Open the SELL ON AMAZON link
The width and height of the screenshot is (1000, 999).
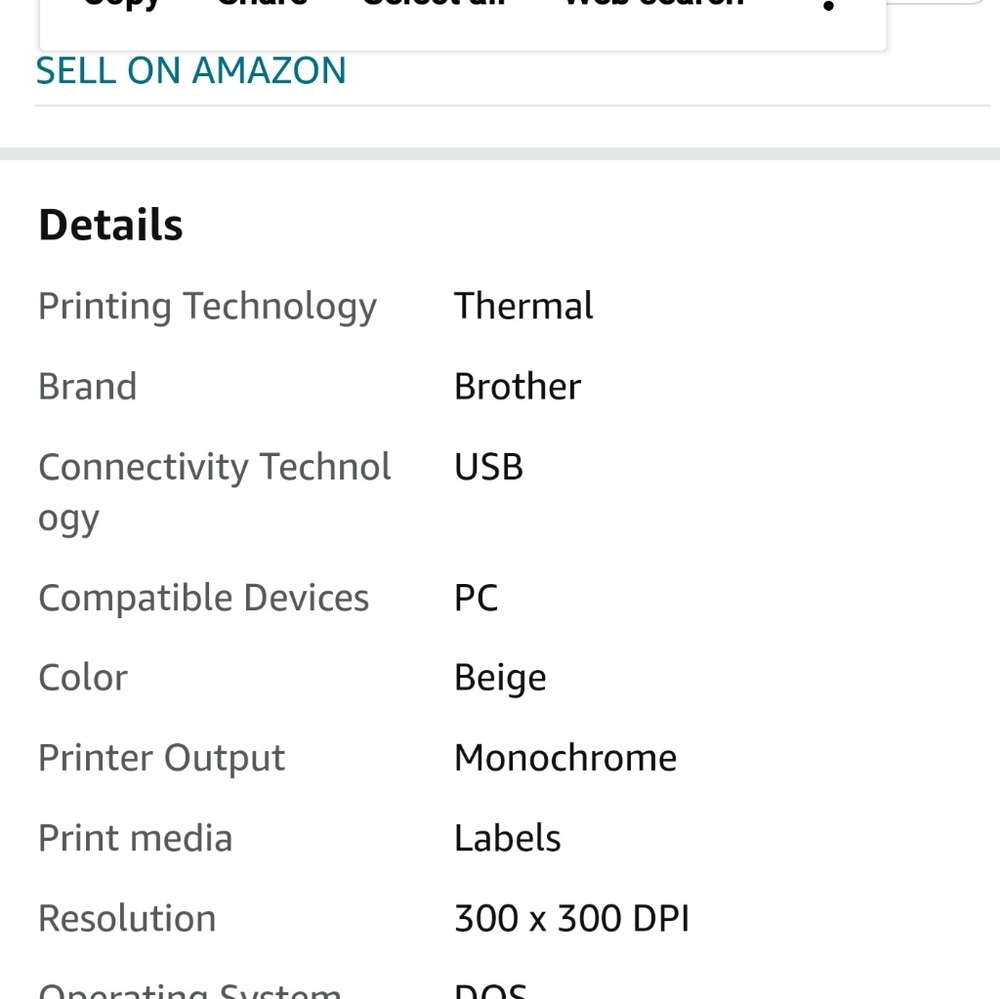[x=191, y=70]
